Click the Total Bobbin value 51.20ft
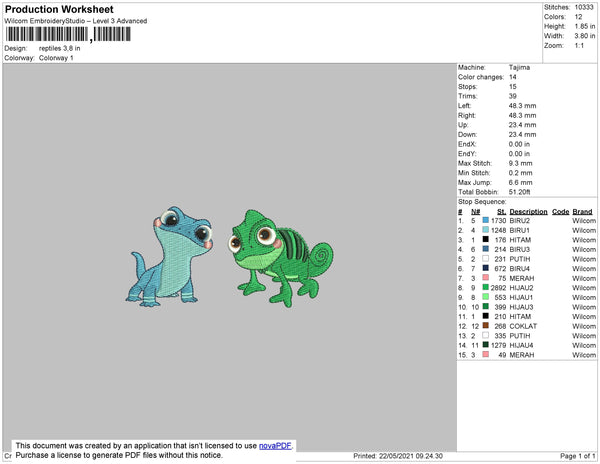Viewport: 600px width, 464px height. pos(519,192)
